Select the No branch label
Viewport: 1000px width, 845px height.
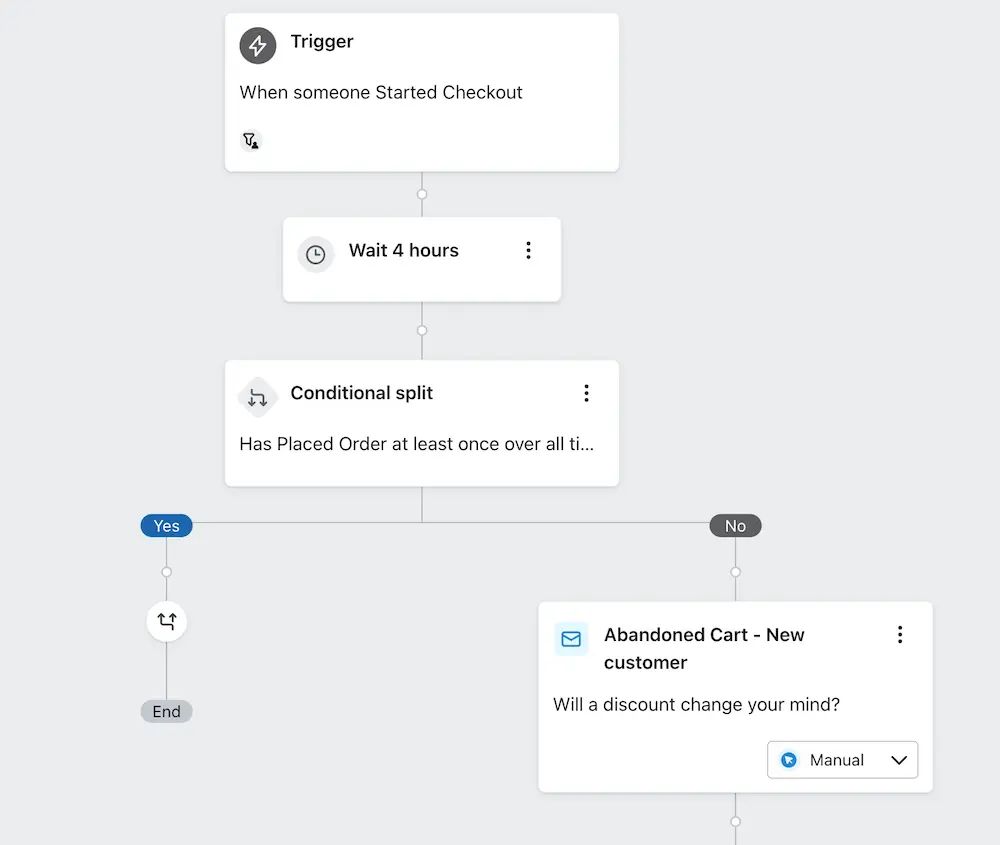click(x=735, y=526)
